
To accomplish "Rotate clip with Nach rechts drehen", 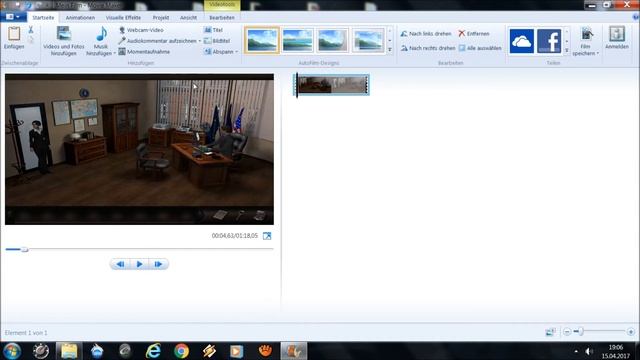I will [x=427, y=48].
